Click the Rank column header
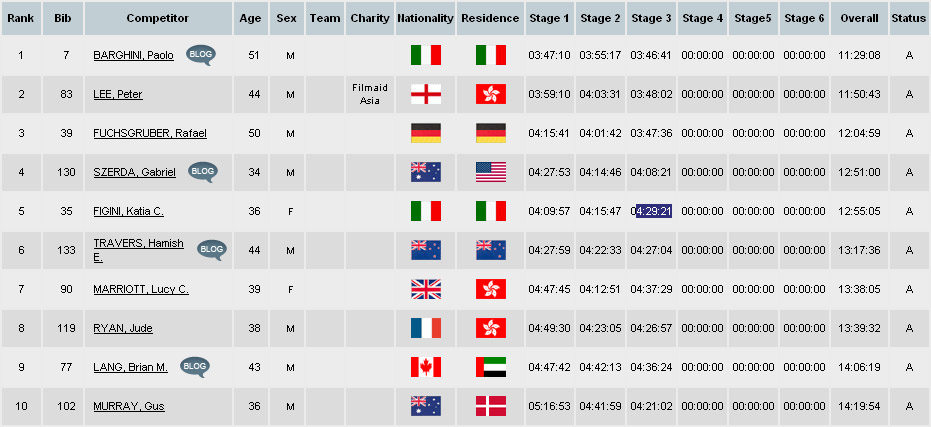The width and height of the screenshot is (931, 427). pos(21,18)
